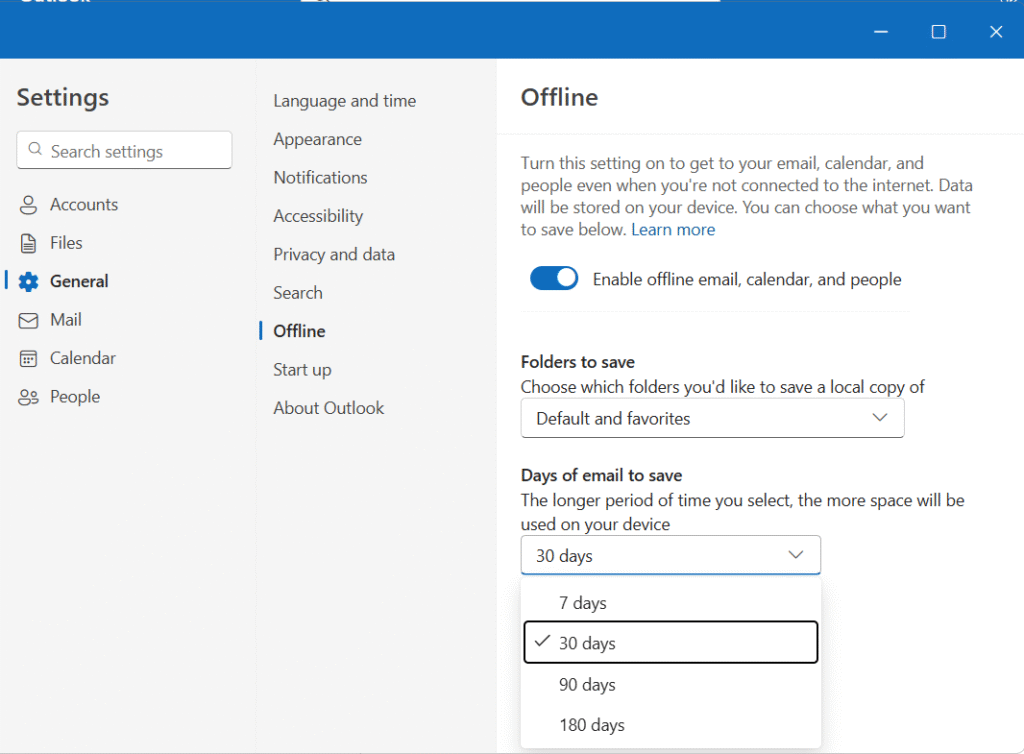Click the General gear icon
Screen dimensions: 1024x754
point(29,282)
